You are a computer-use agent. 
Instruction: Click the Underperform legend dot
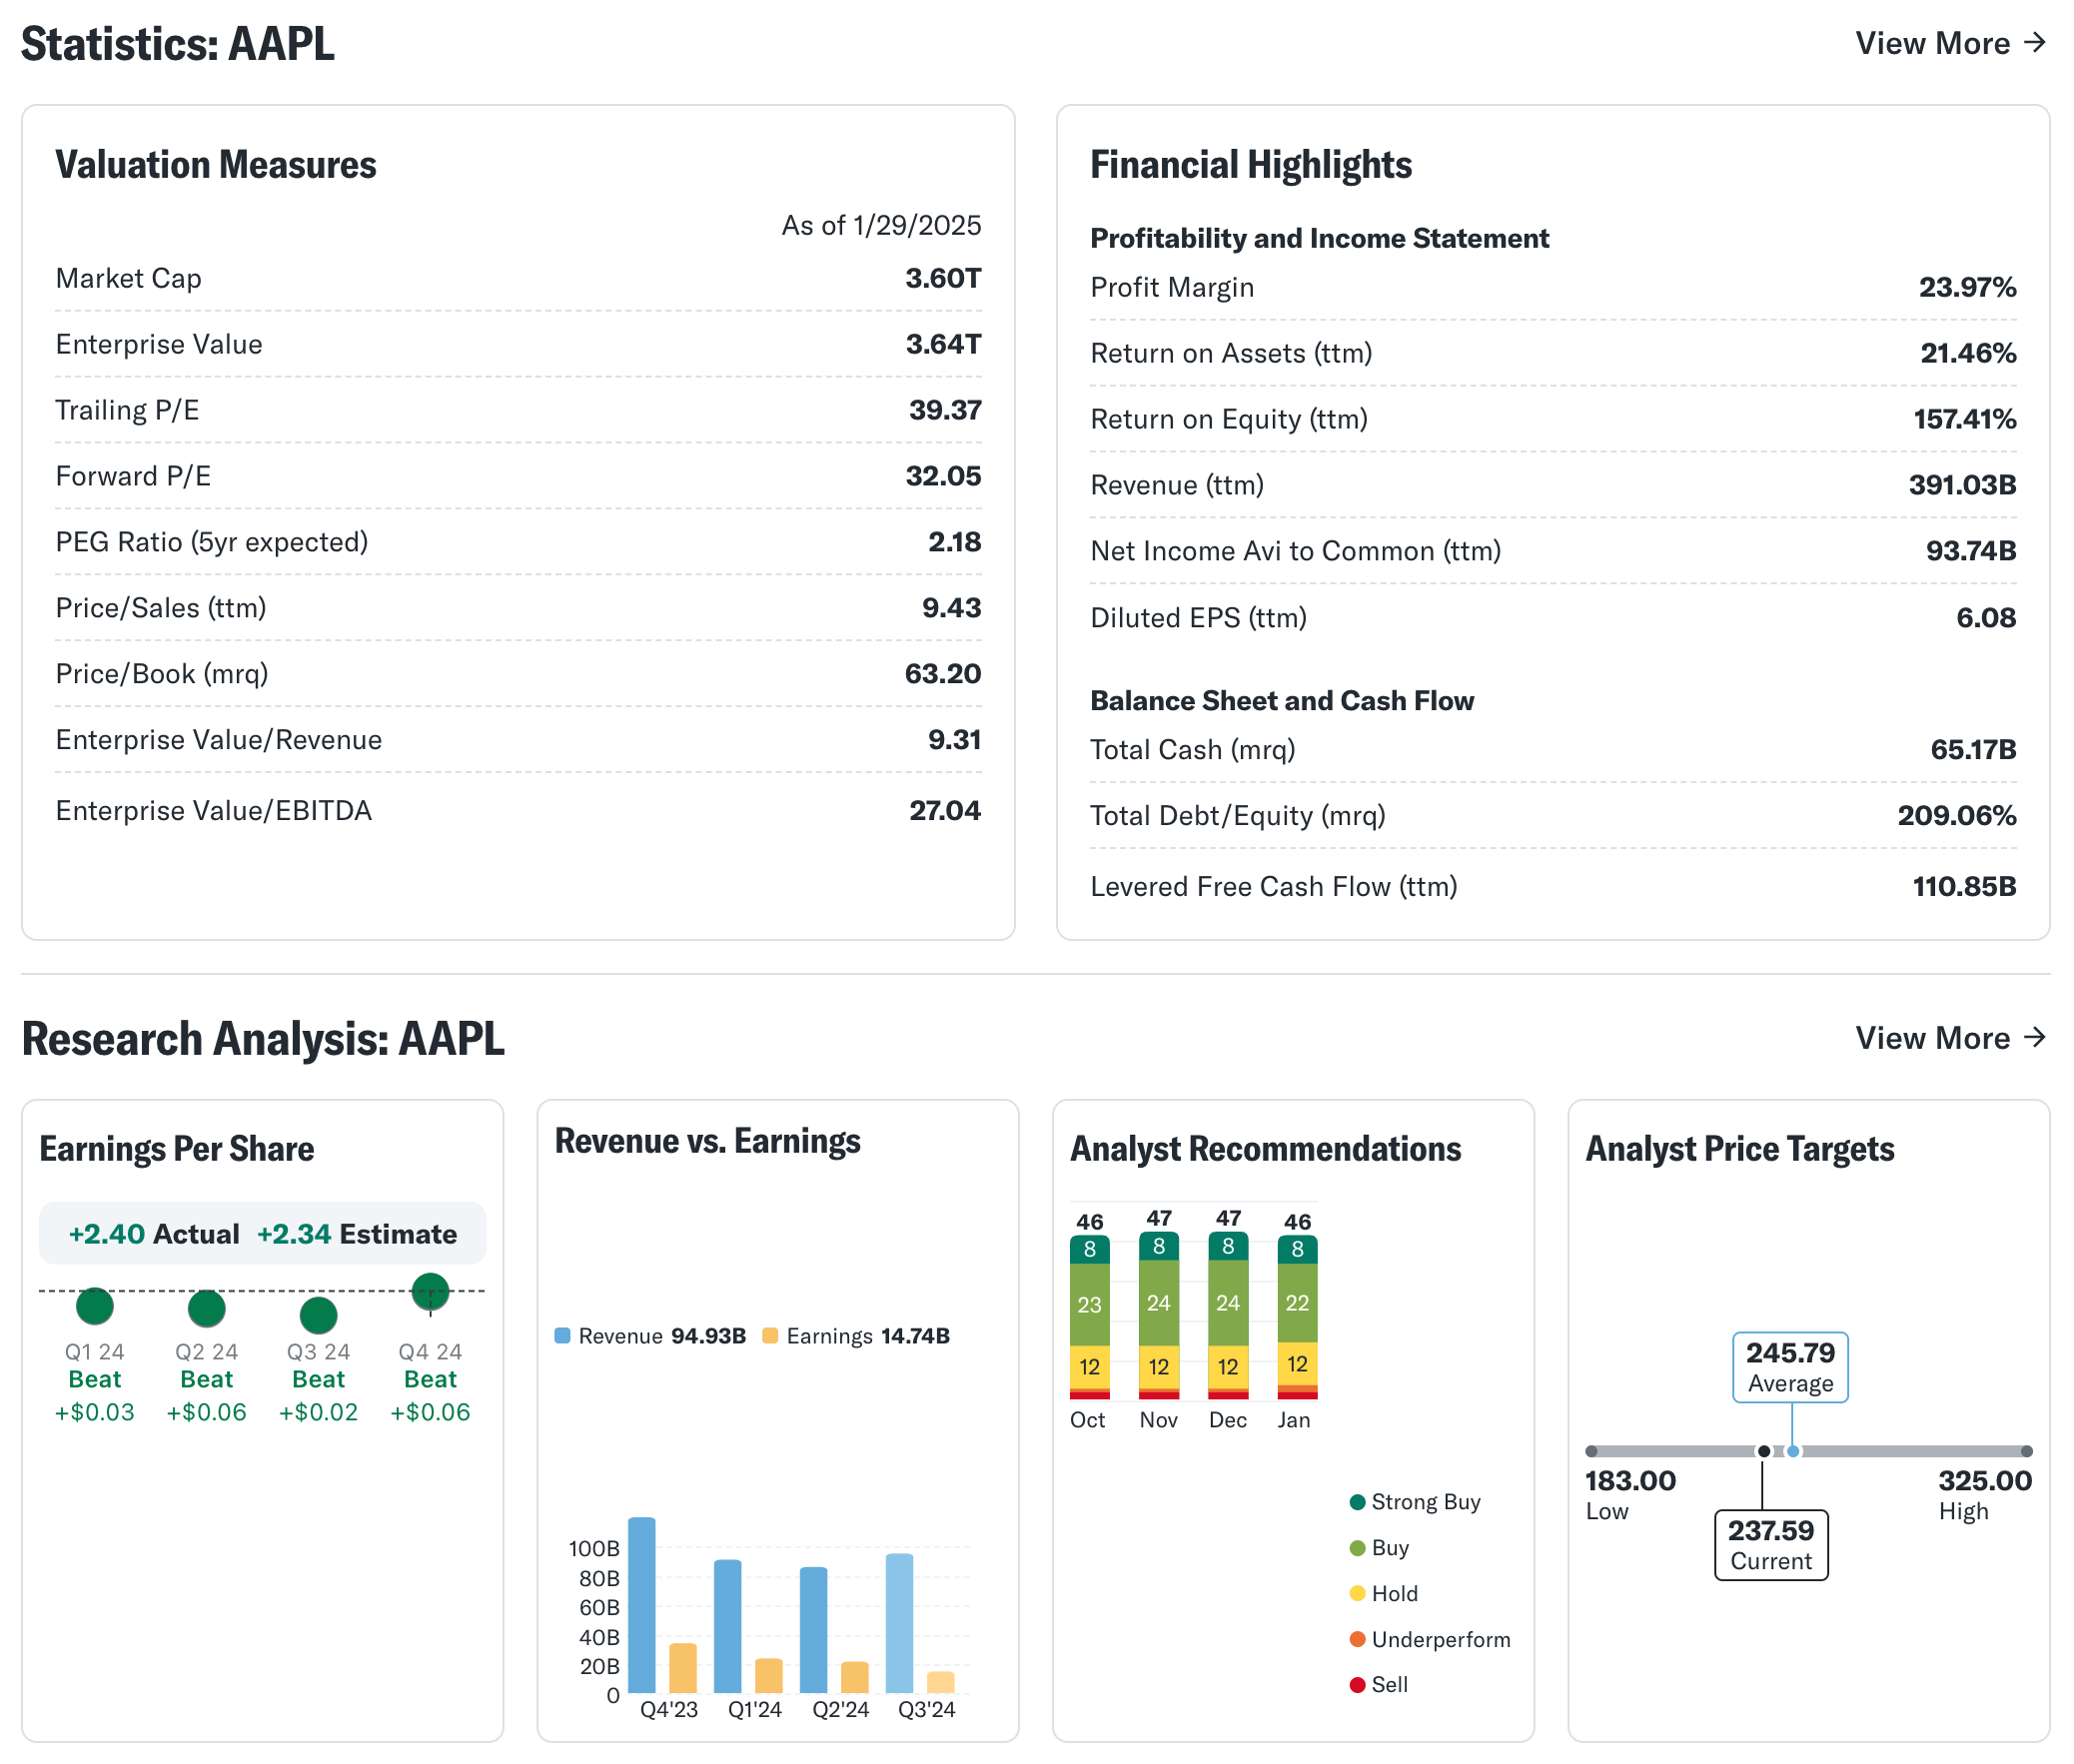coord(1357,1639)
